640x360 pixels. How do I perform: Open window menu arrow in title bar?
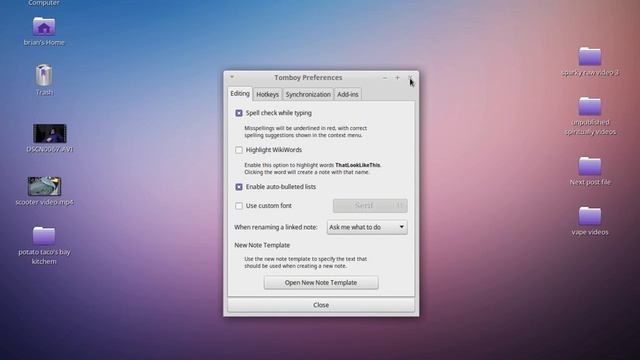(x=232, y=77)
